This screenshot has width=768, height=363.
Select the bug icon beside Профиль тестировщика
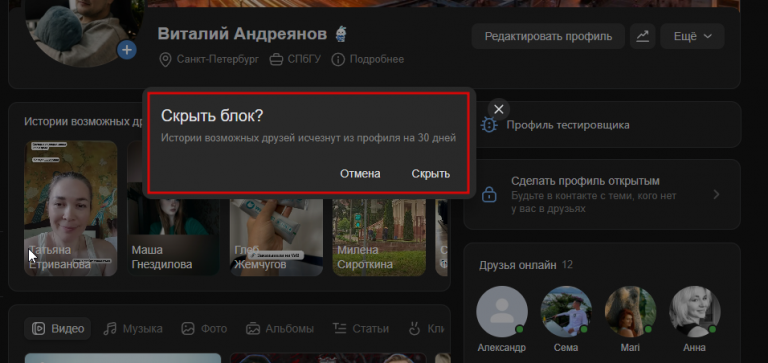coord(488,125)
